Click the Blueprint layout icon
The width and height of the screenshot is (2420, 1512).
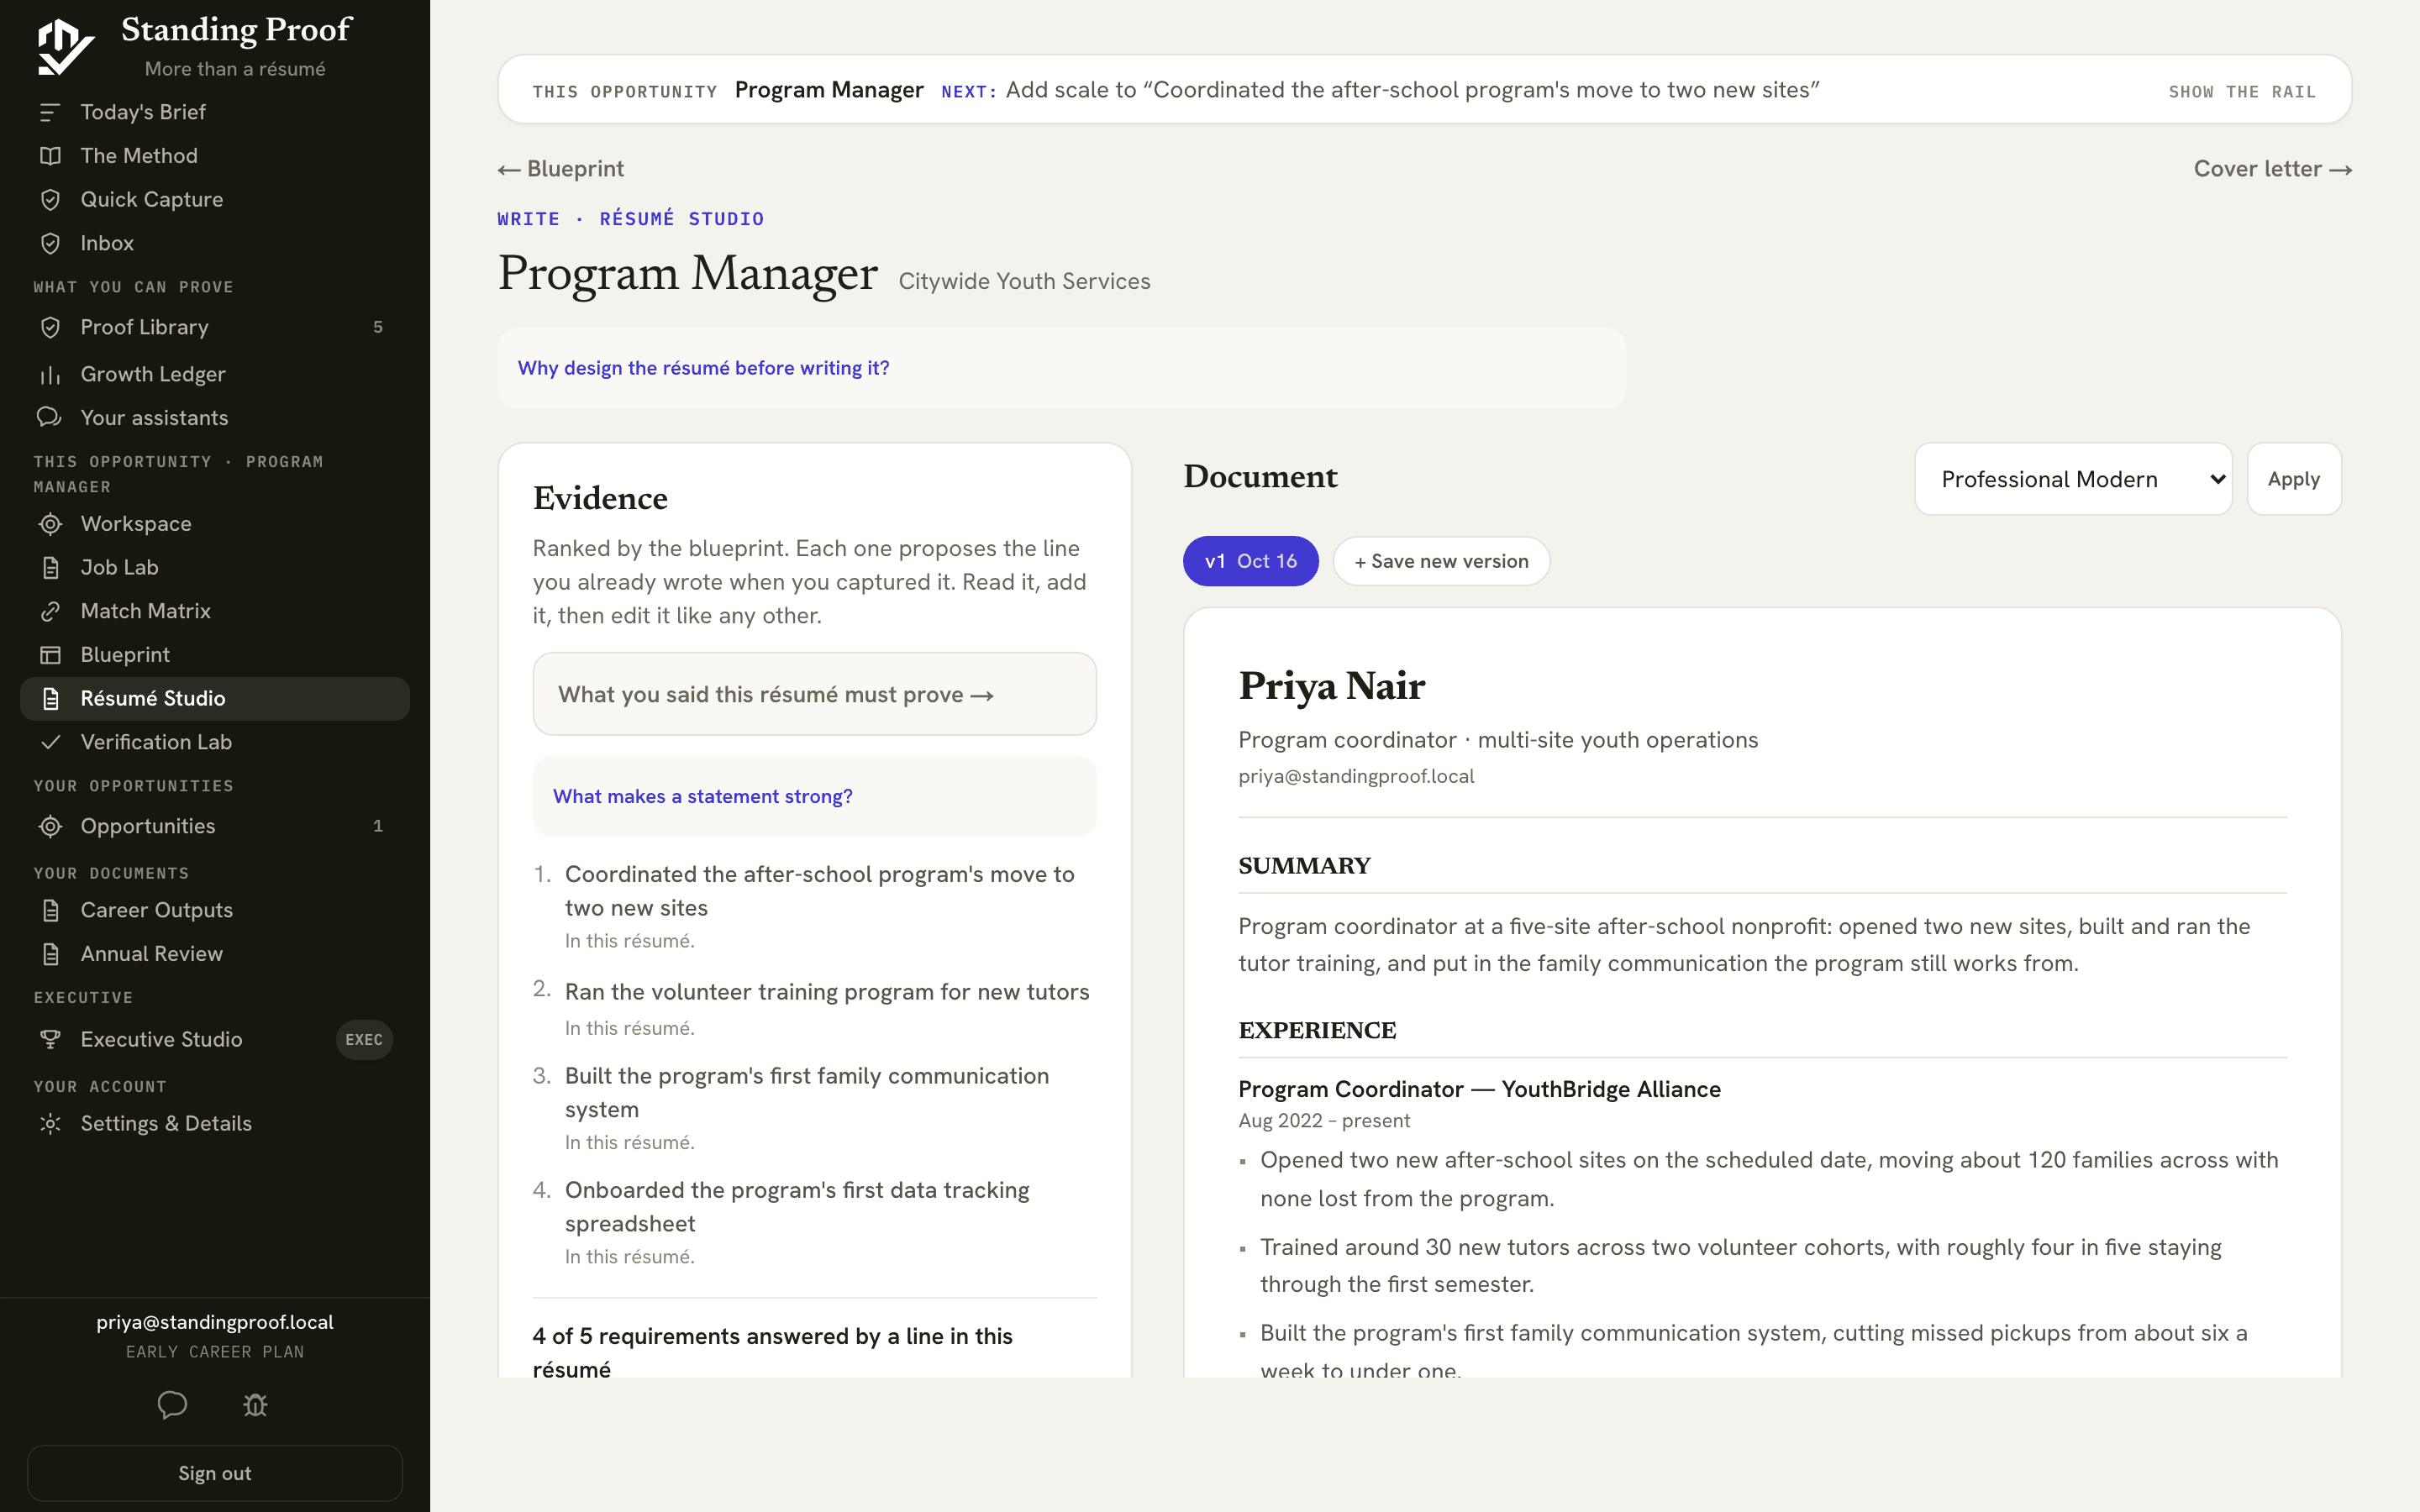50,655
